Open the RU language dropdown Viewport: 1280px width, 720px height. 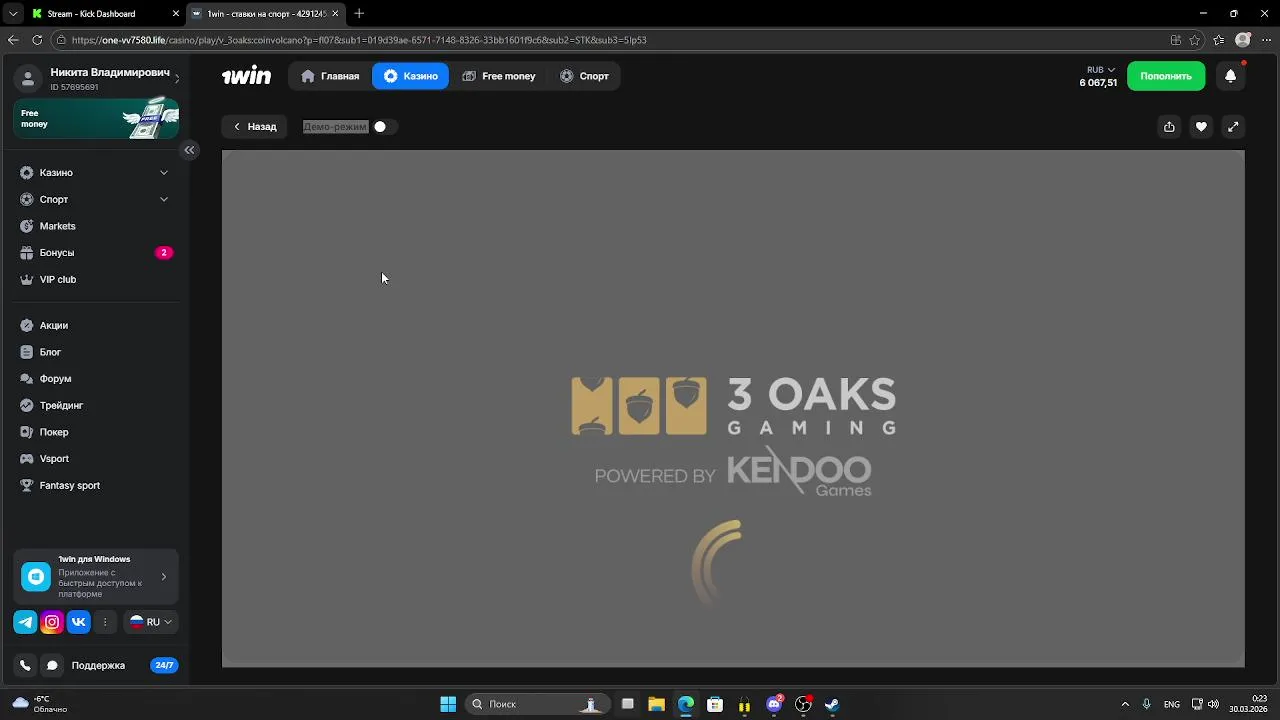pyautogui.click(x=150, y=622)
